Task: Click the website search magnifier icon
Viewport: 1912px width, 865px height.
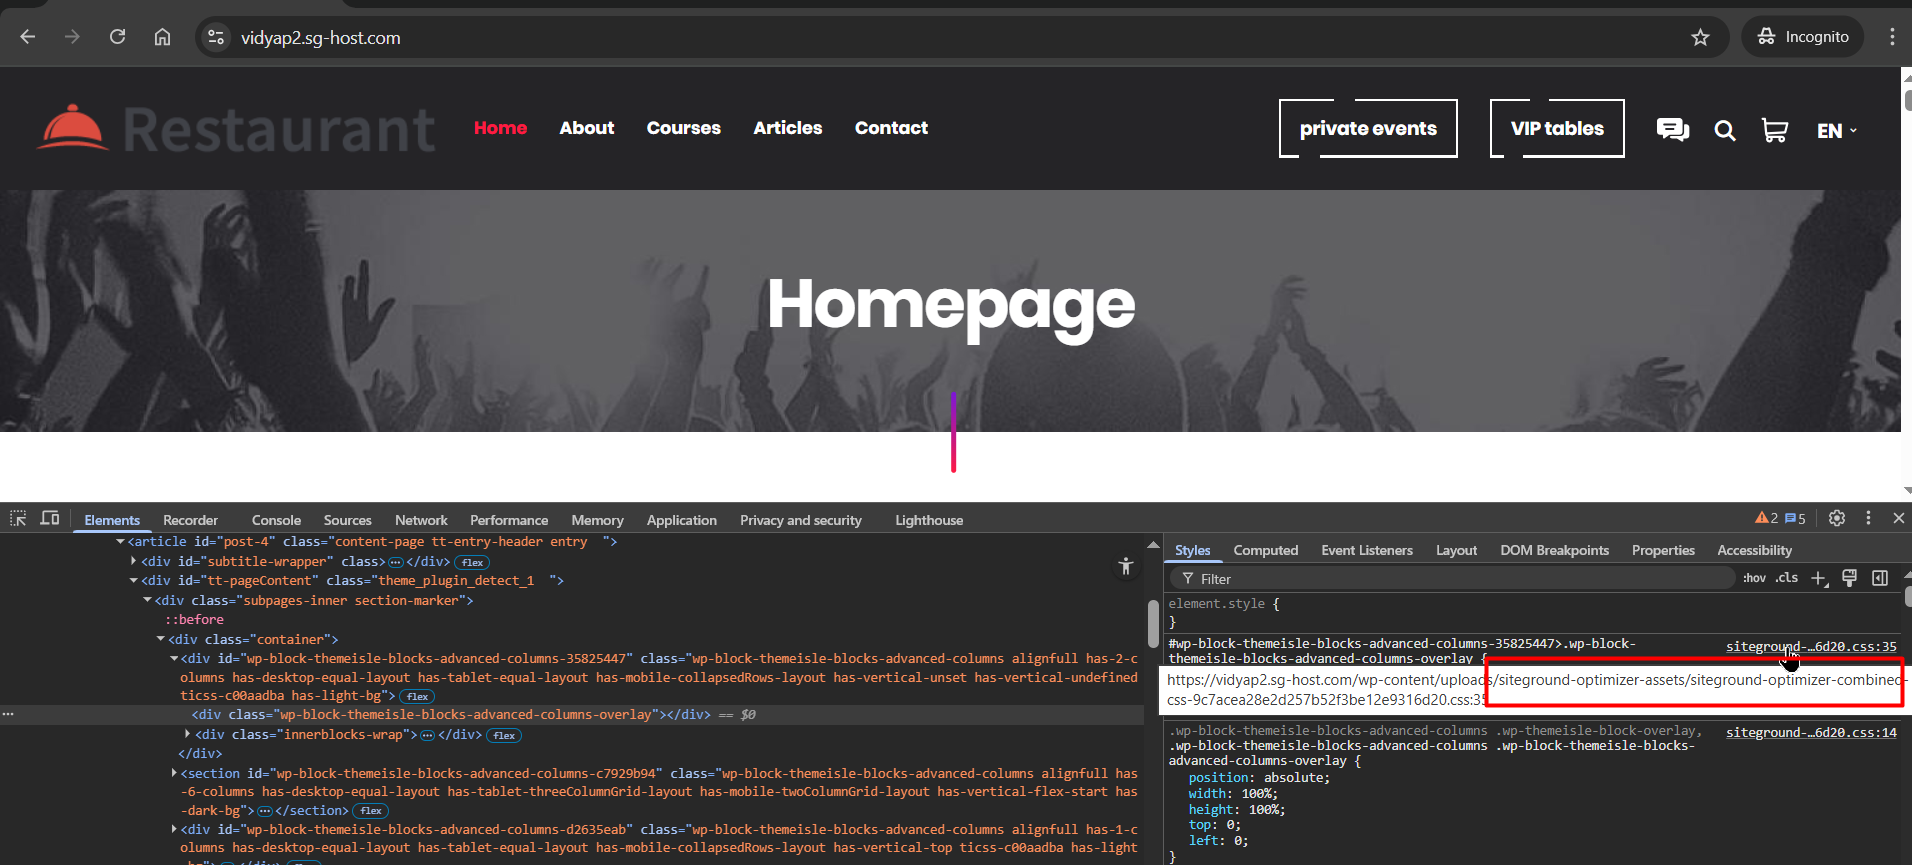Action: tap(1724, 130)
